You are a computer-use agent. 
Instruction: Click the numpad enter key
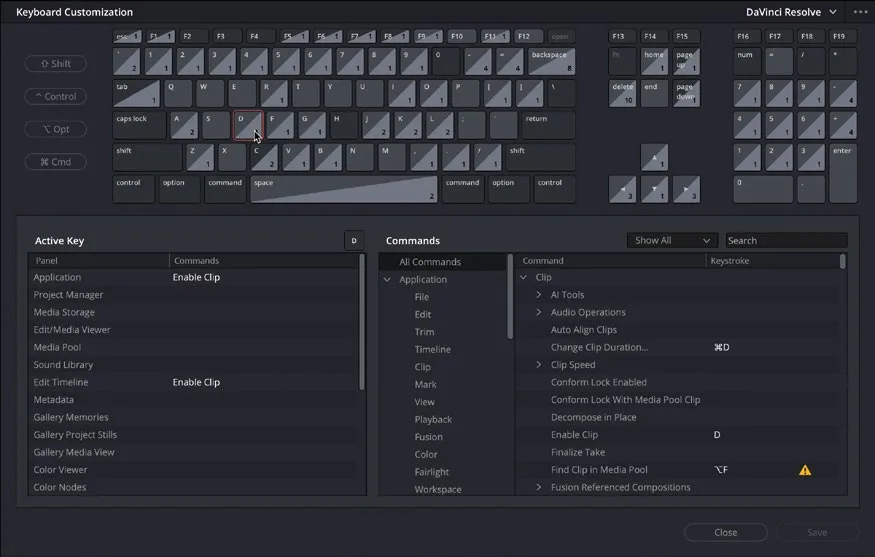[x=843, y=173]
